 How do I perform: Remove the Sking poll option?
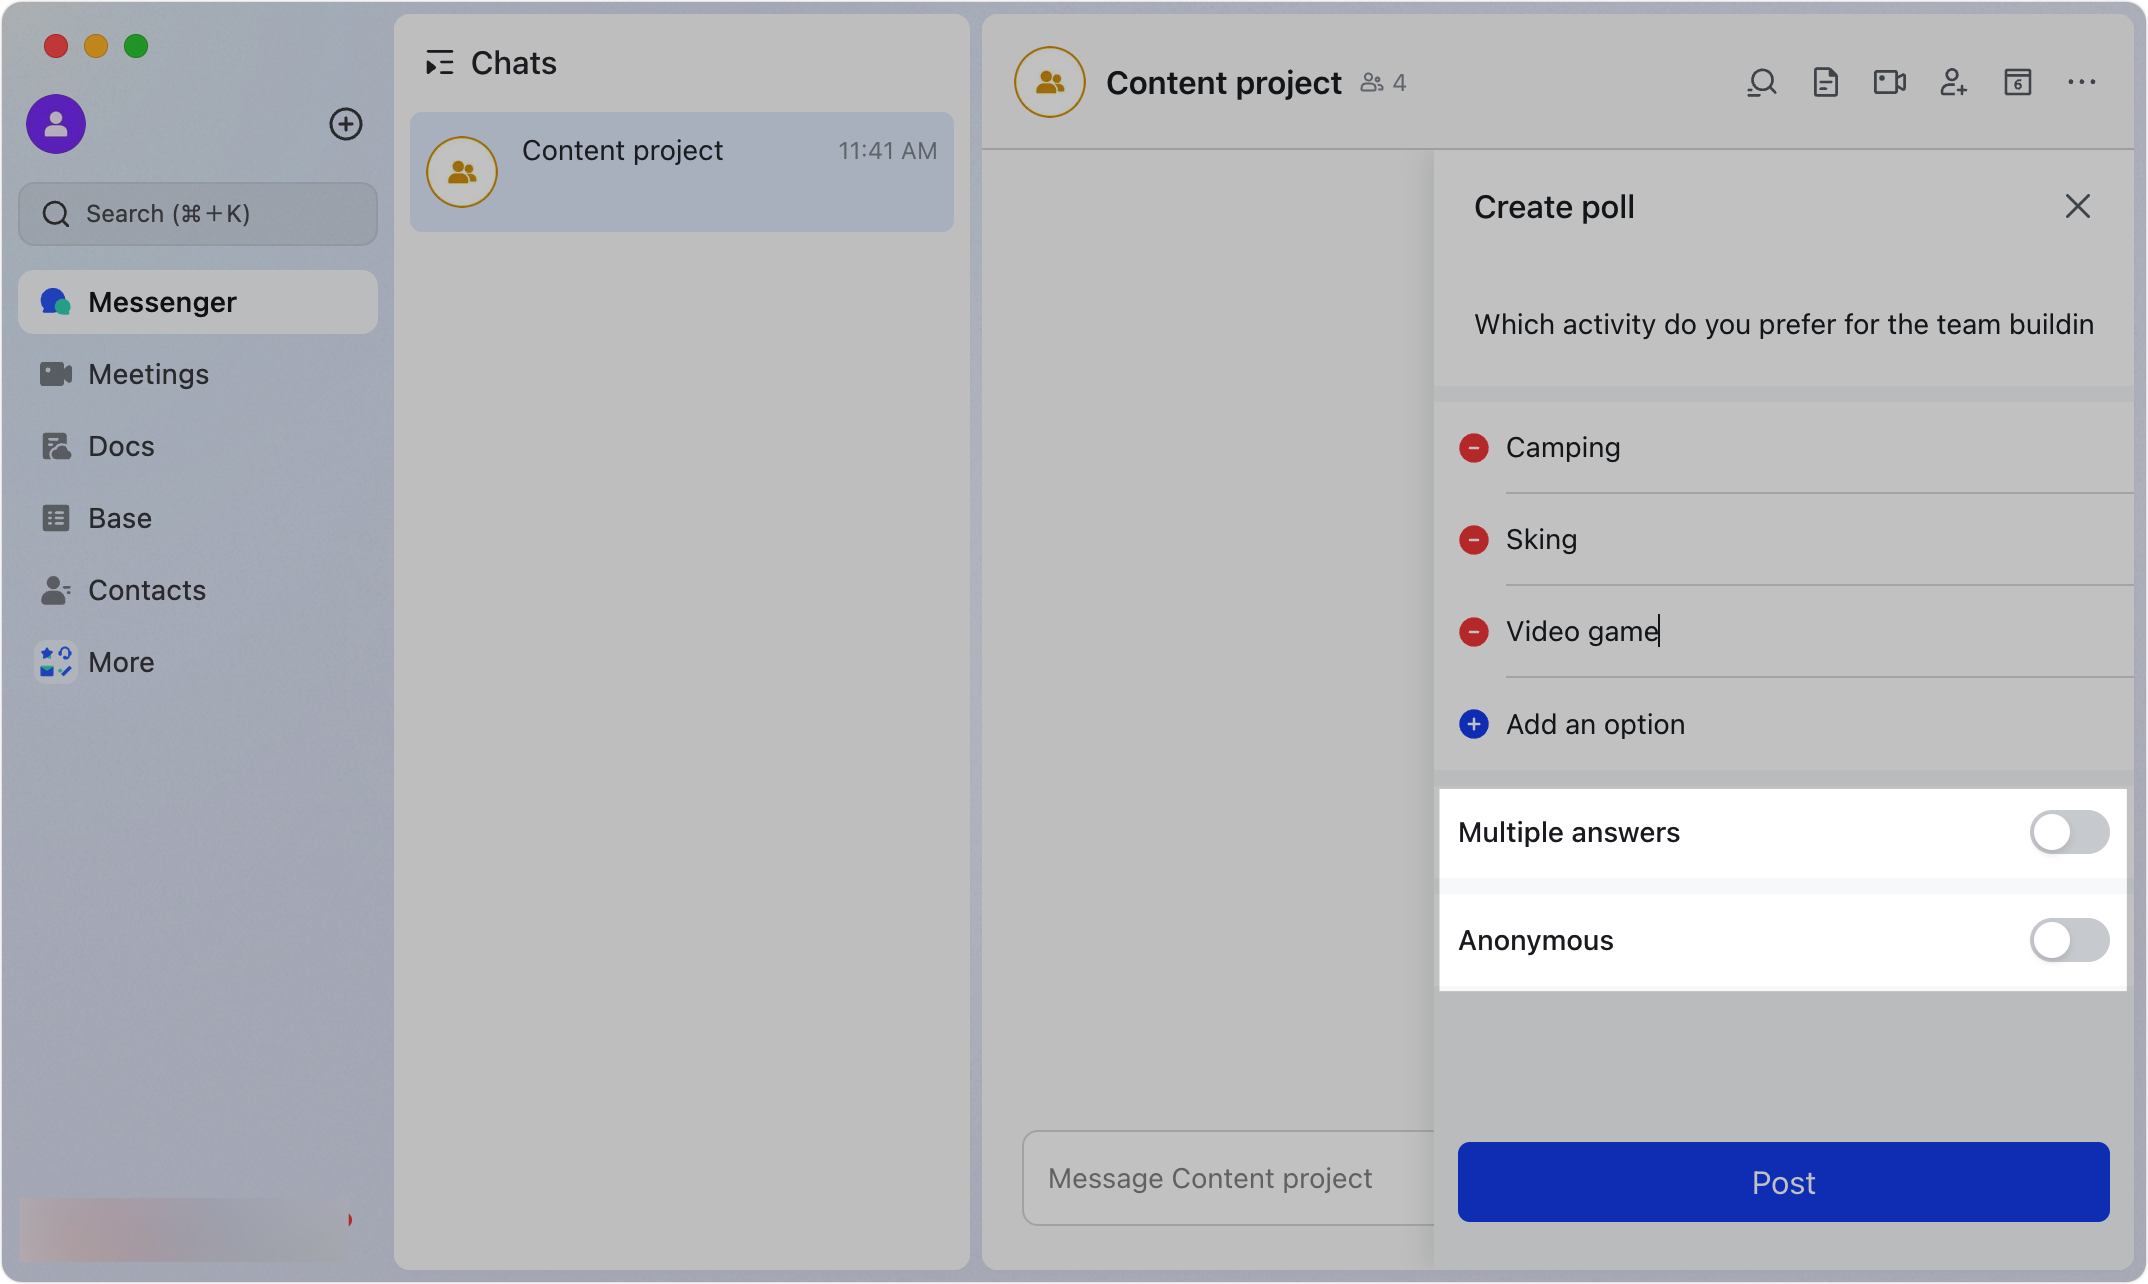click(1473, 539)
